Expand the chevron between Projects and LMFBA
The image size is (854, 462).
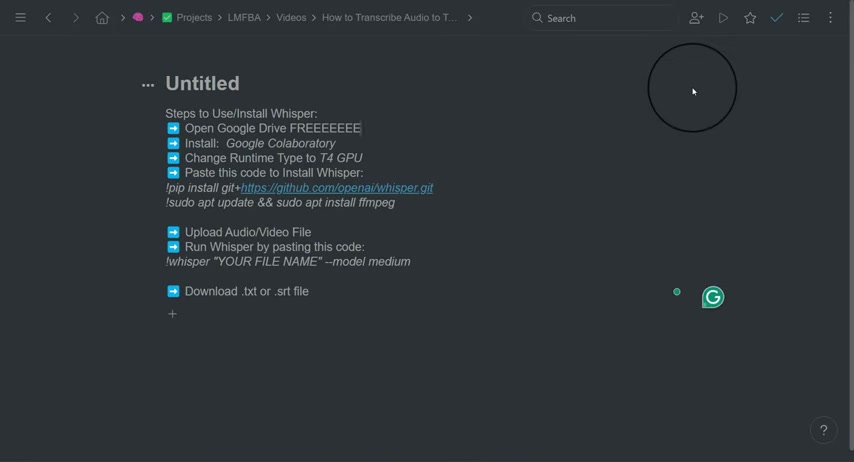pos(219,18)
